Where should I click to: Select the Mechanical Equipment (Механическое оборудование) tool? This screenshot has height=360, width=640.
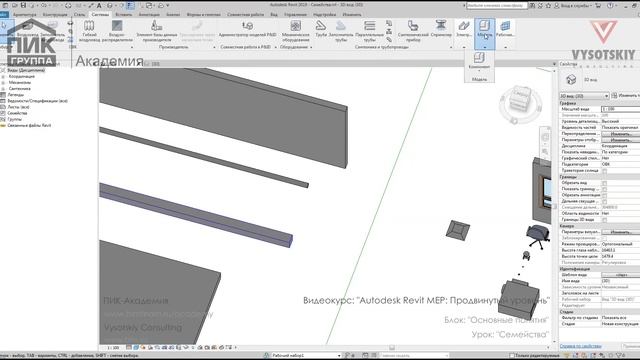[x=296, y=31]
